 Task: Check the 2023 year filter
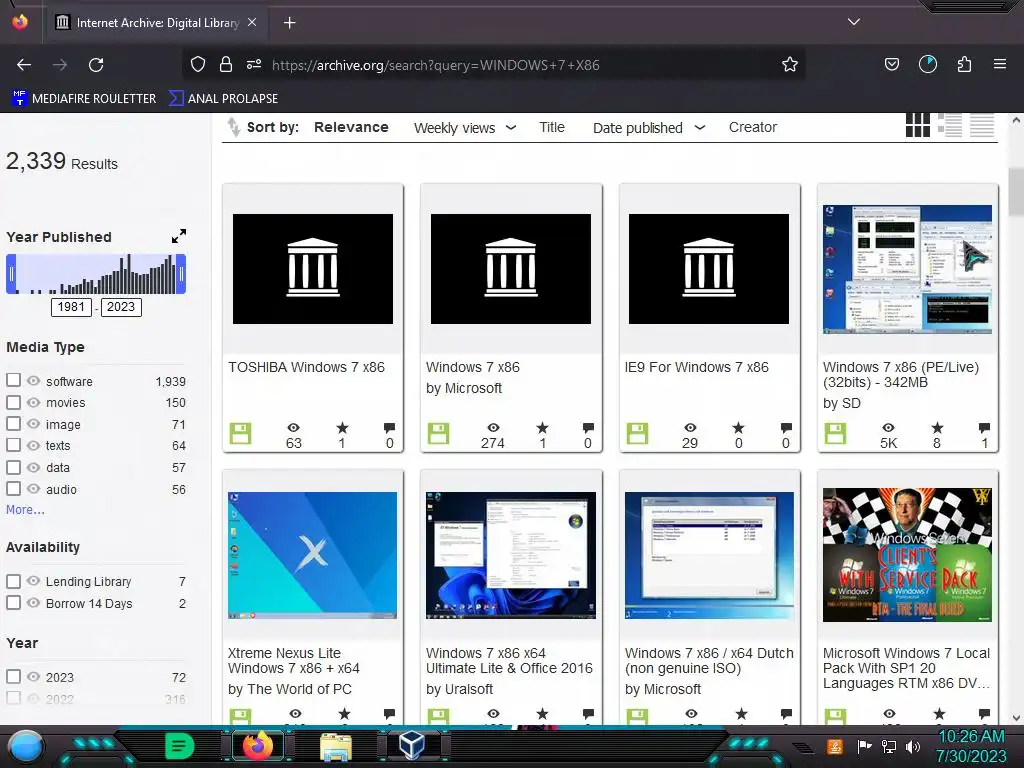13,677
